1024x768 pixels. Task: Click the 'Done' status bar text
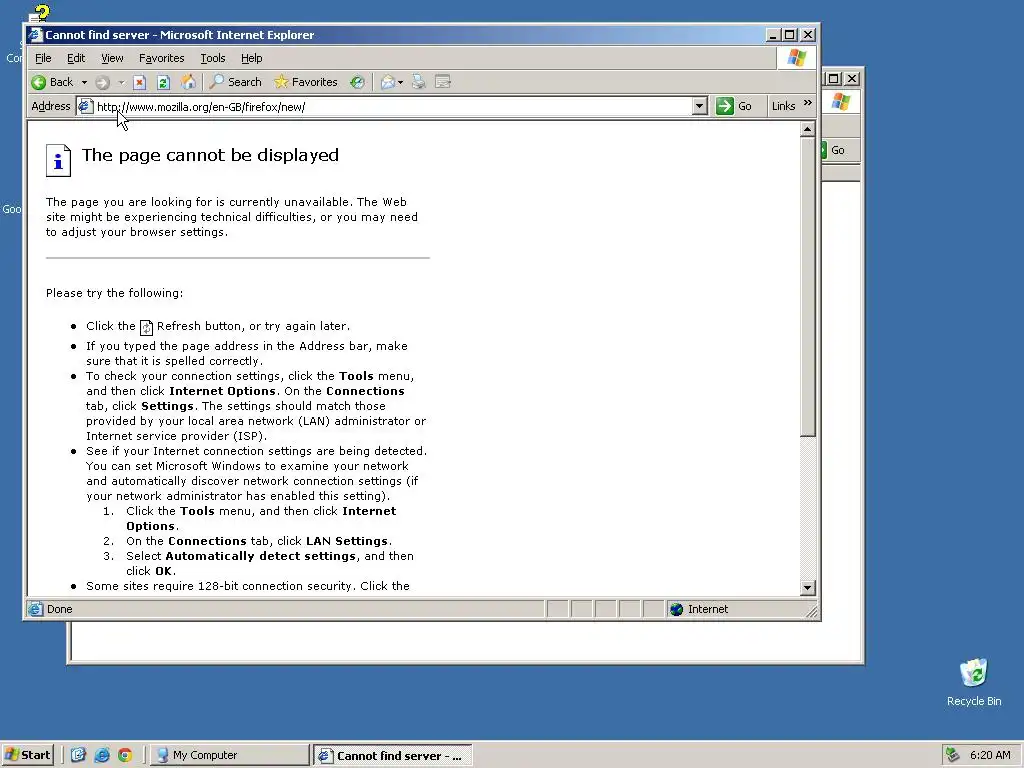coord(59,609)
